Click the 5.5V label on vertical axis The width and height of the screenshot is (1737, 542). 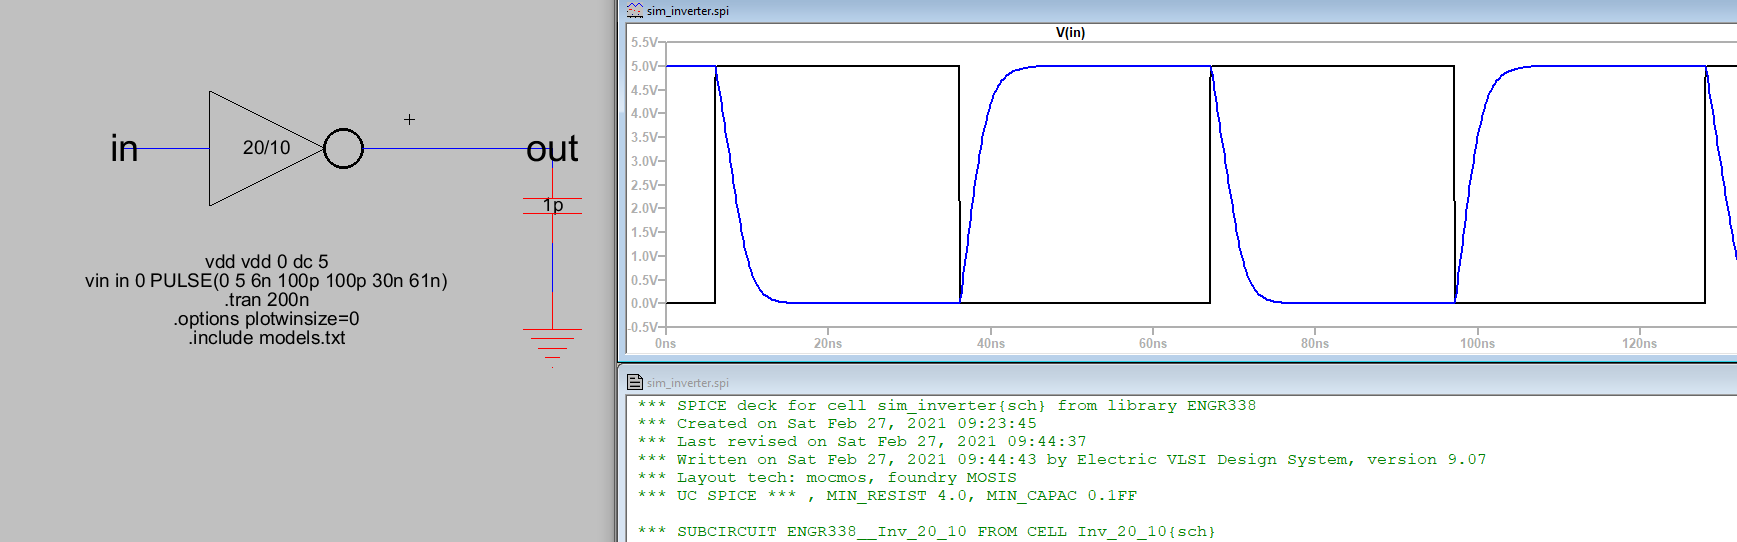click(645, 42)
